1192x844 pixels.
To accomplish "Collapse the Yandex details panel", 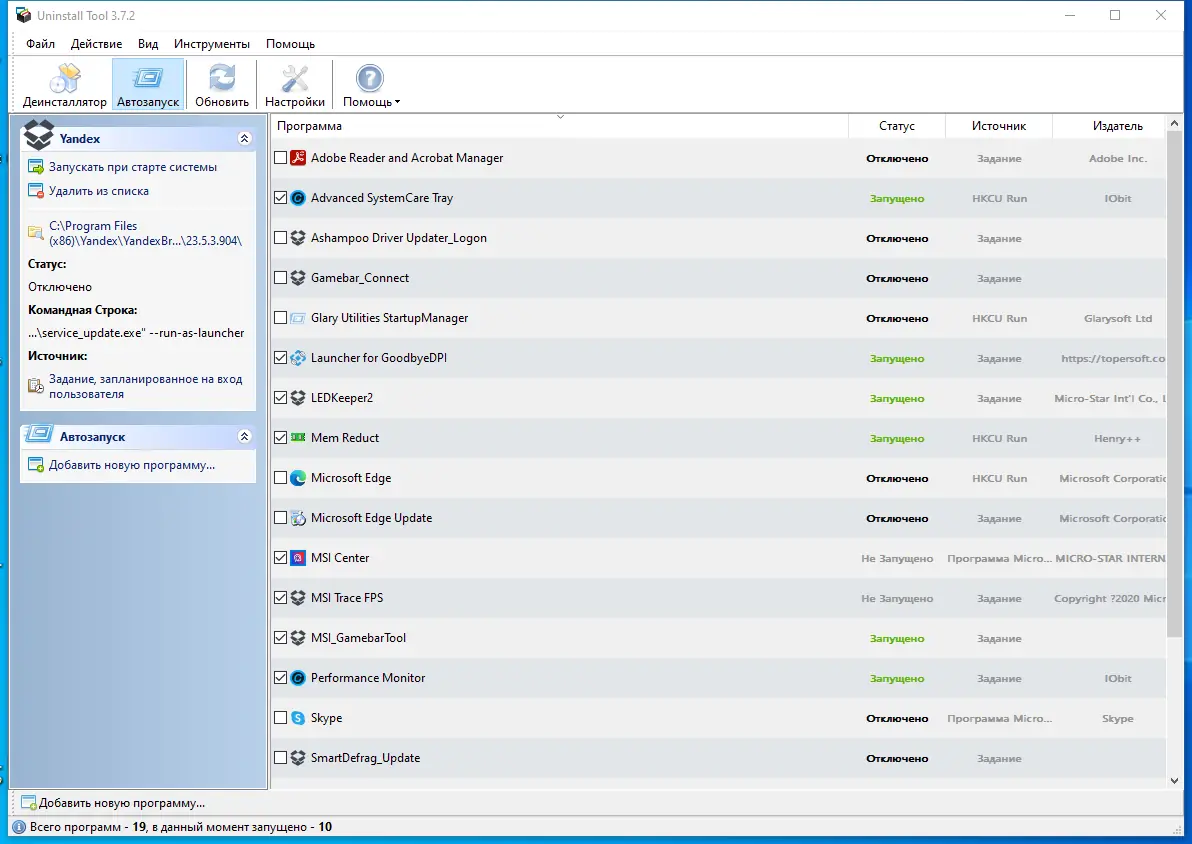I will (244, 138).
